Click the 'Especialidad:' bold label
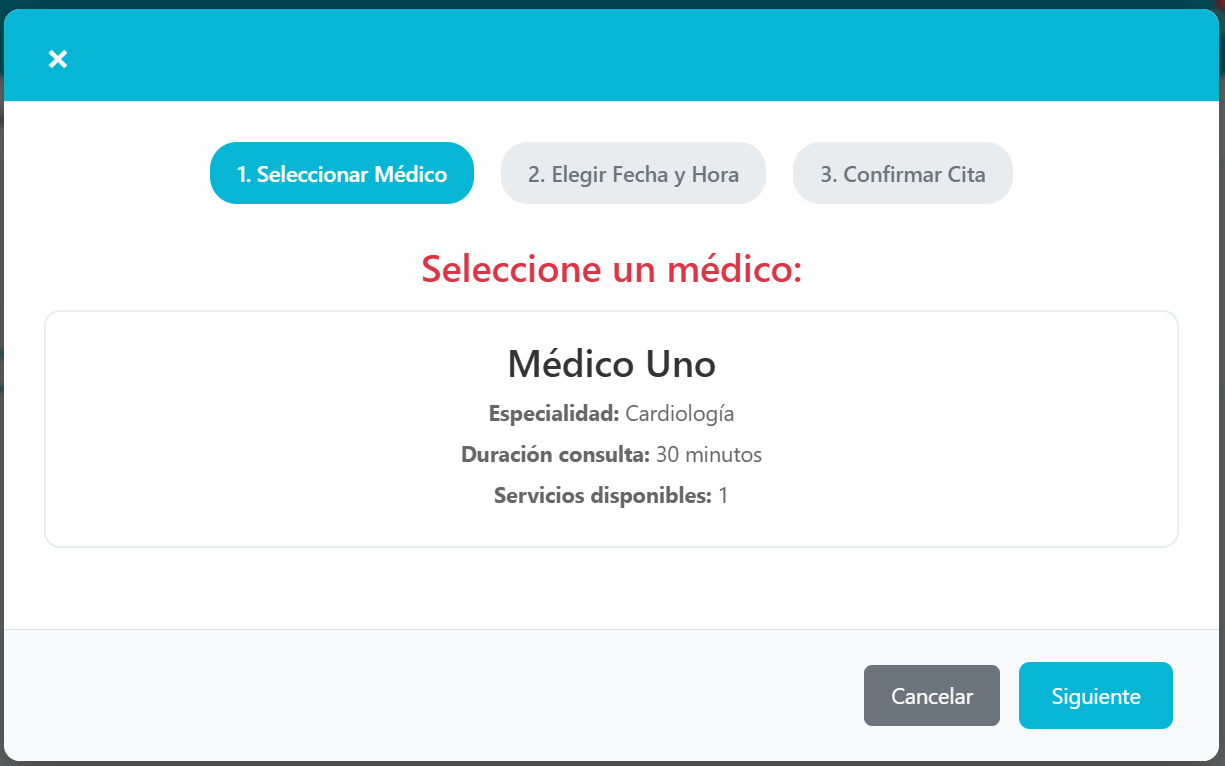Viewport: 1225px width, 766px height. pyautogui.click(x=553, y=413)
